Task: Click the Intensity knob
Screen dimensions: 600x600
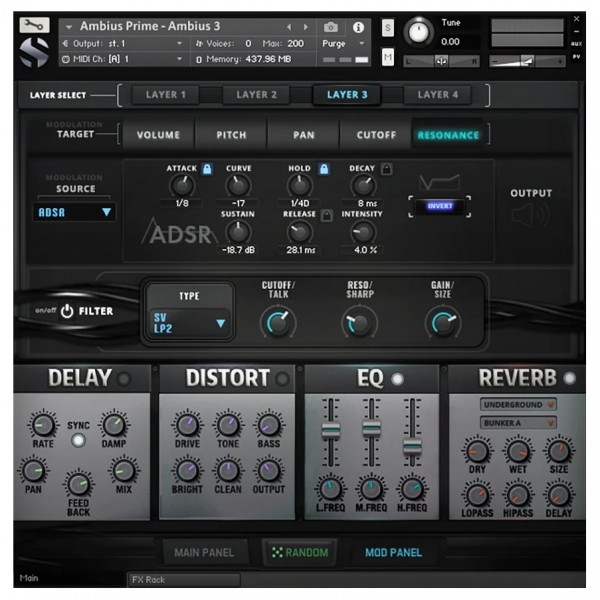Action: coord(362,232)
